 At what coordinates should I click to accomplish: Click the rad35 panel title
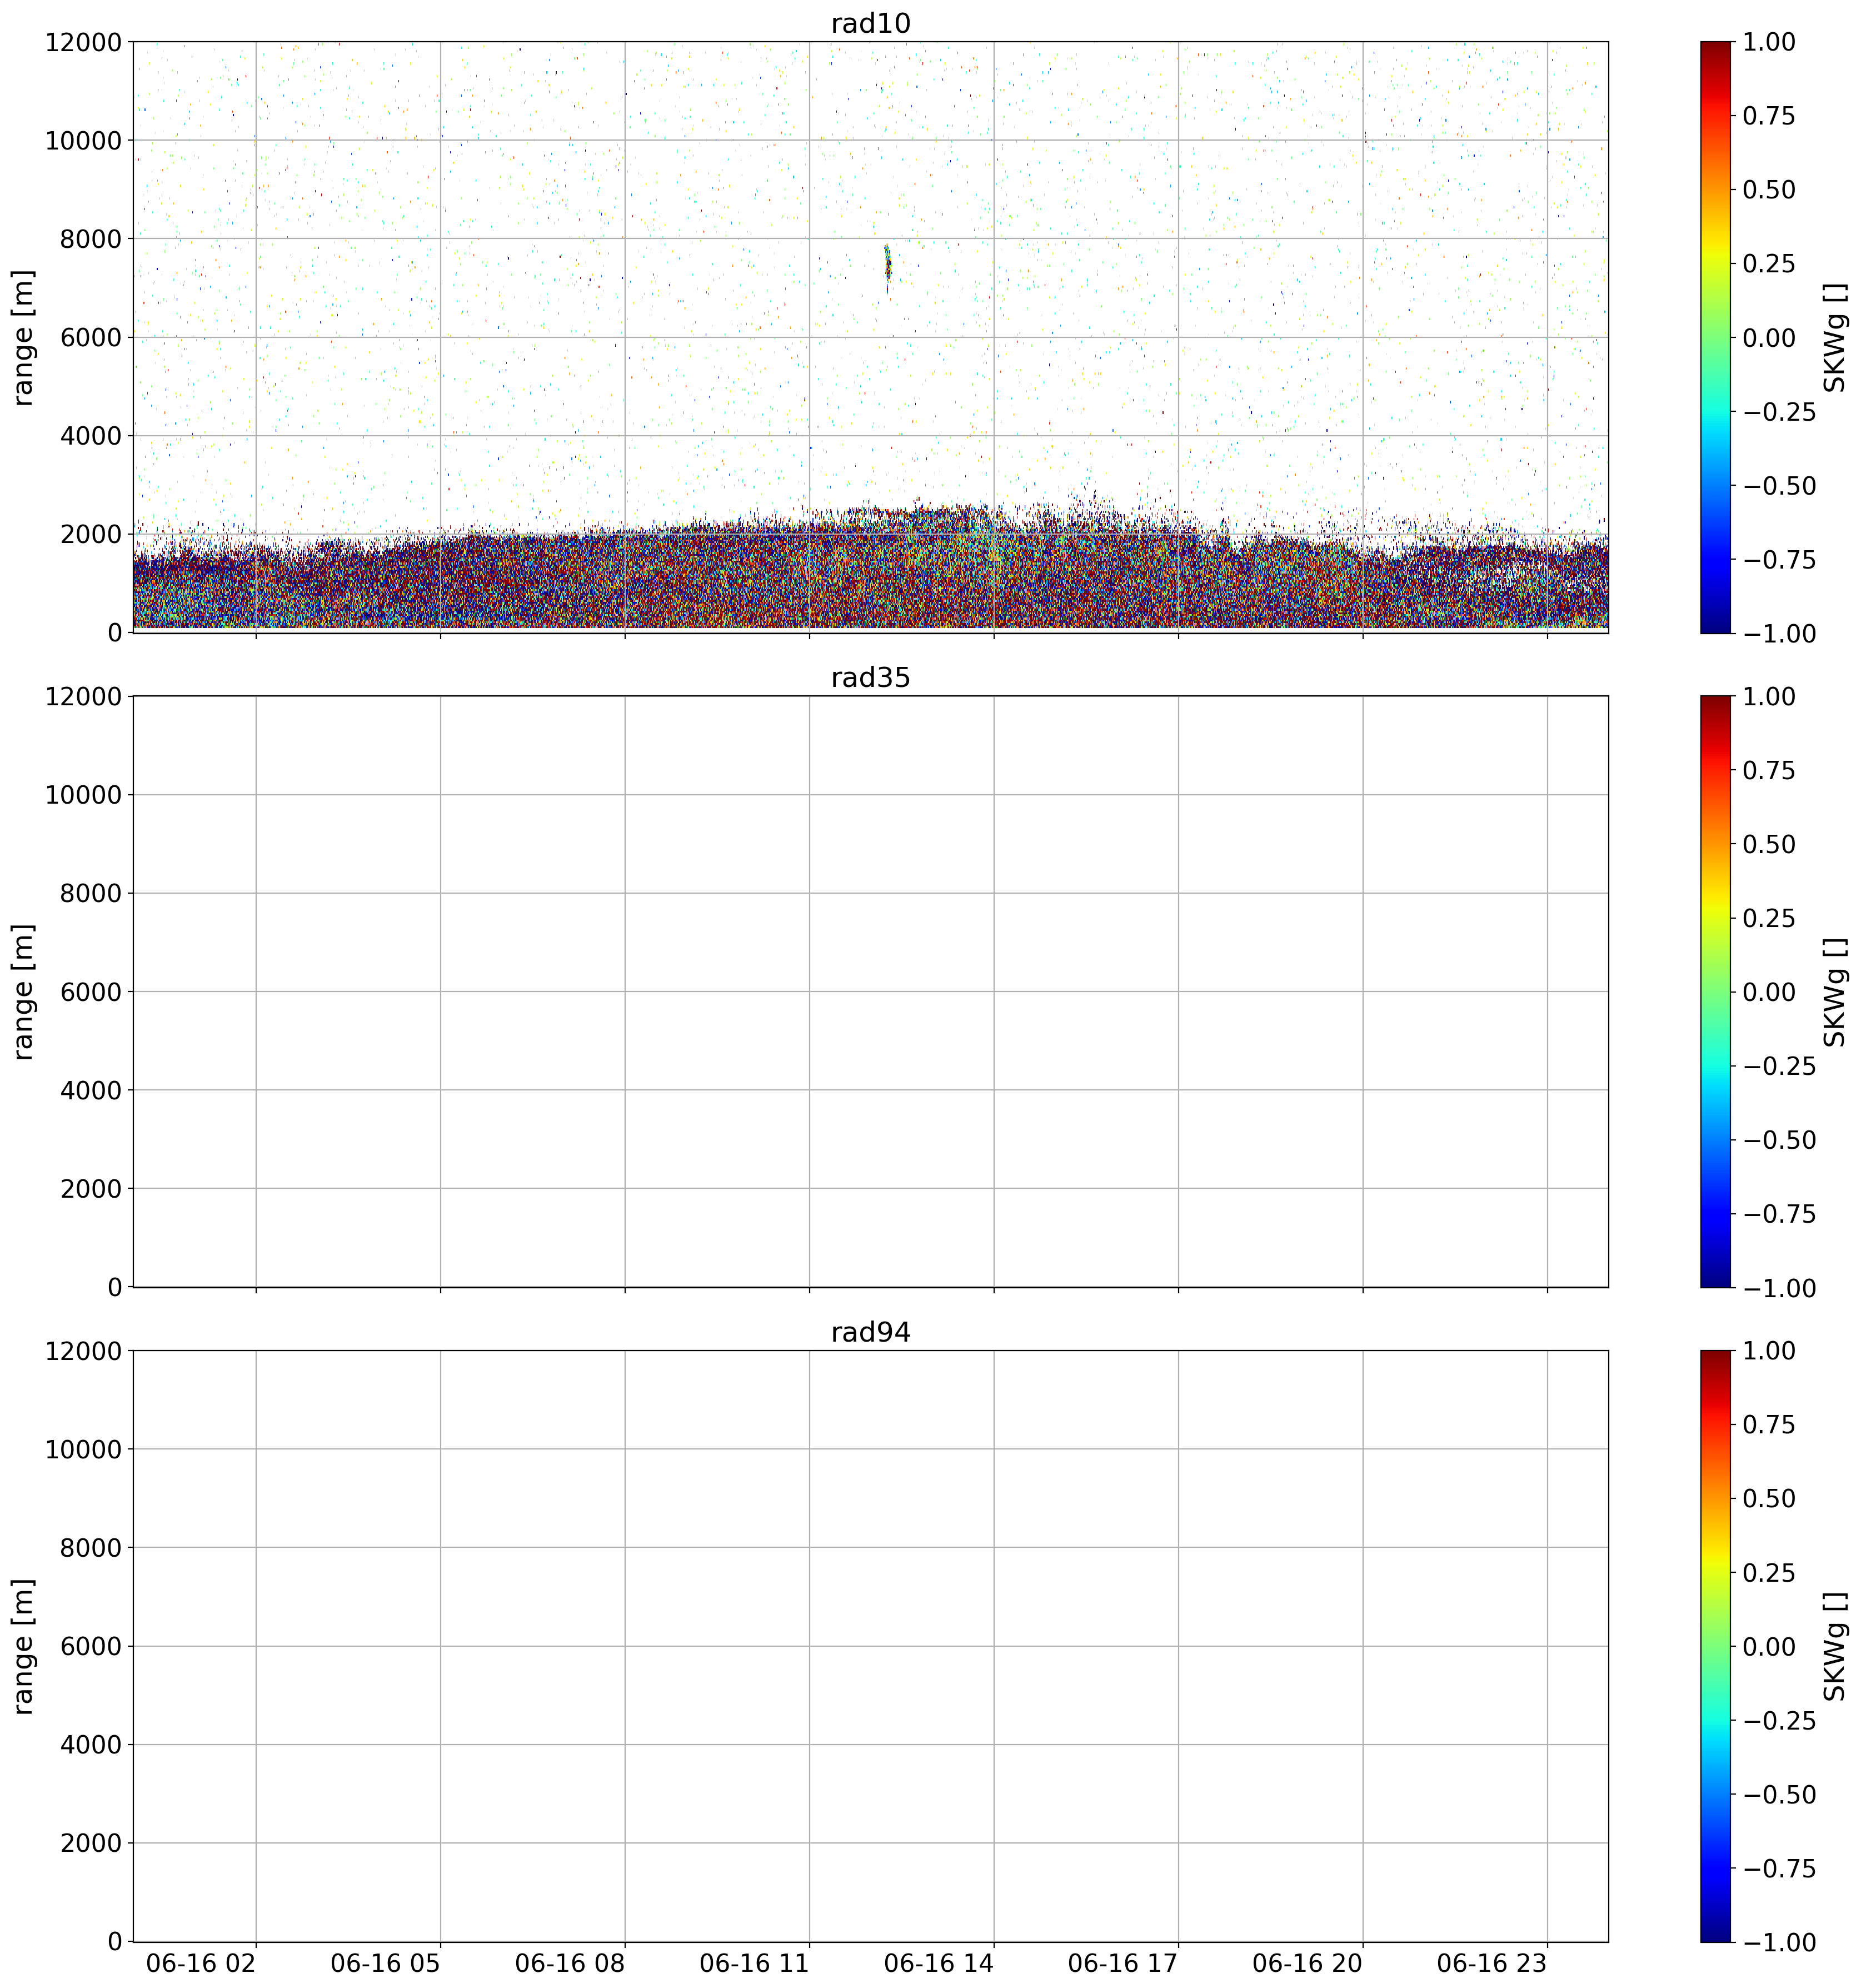click(870, 678)
